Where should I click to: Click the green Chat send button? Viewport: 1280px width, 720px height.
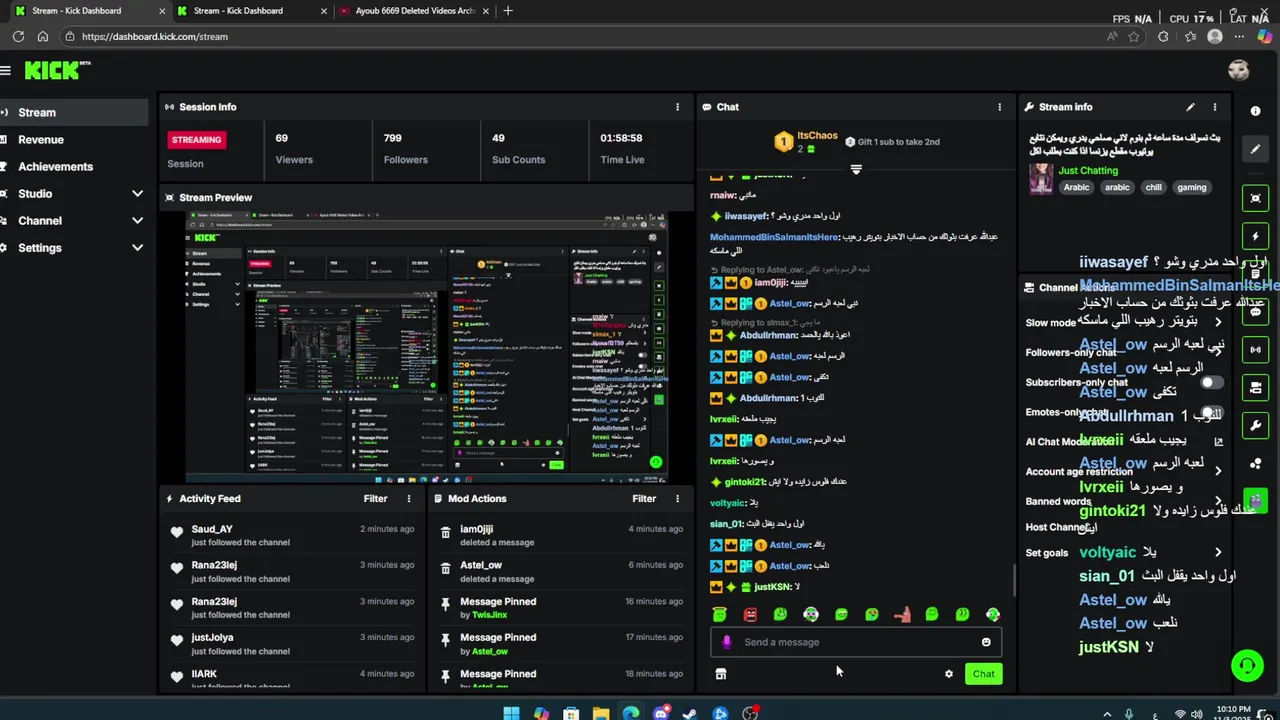click(x=984, y=674)
